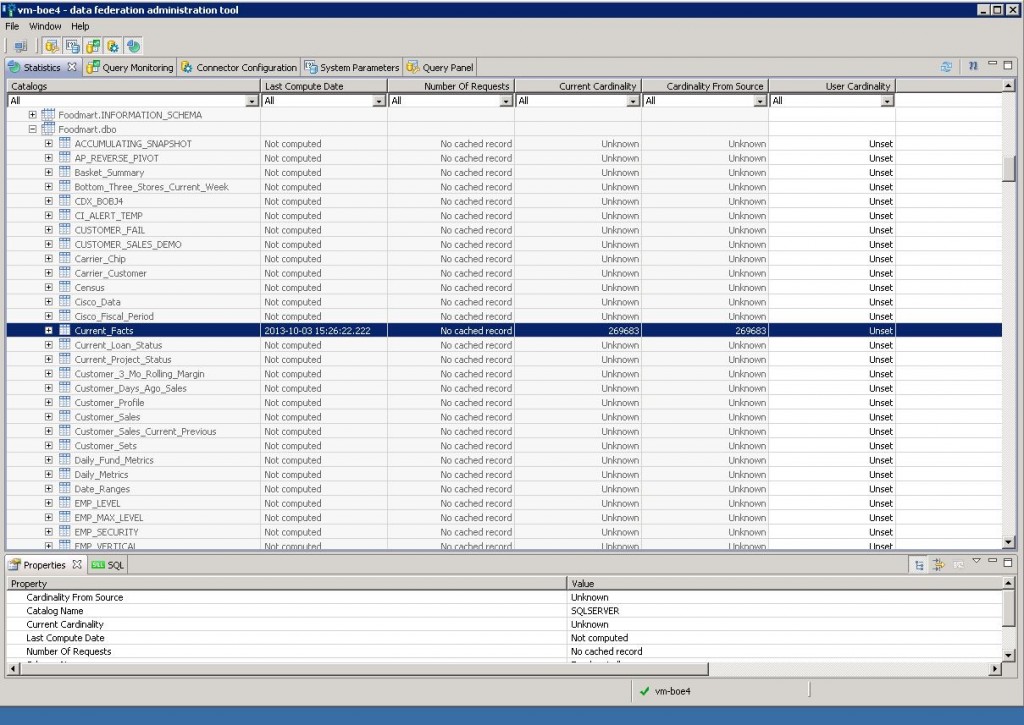Open the Catalogs filter dropdown

tap(252, 101)
